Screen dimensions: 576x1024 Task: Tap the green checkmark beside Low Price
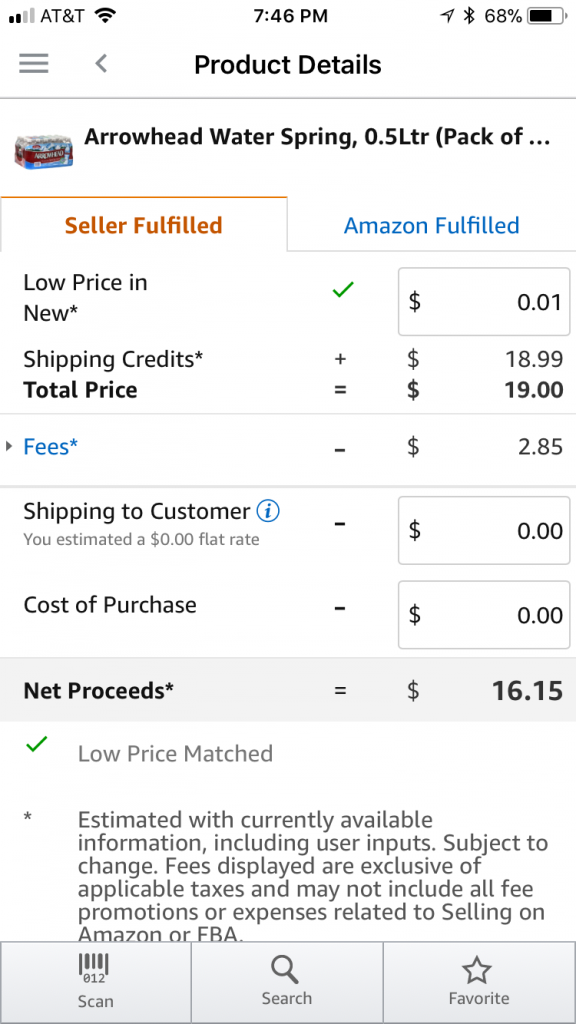343,289
